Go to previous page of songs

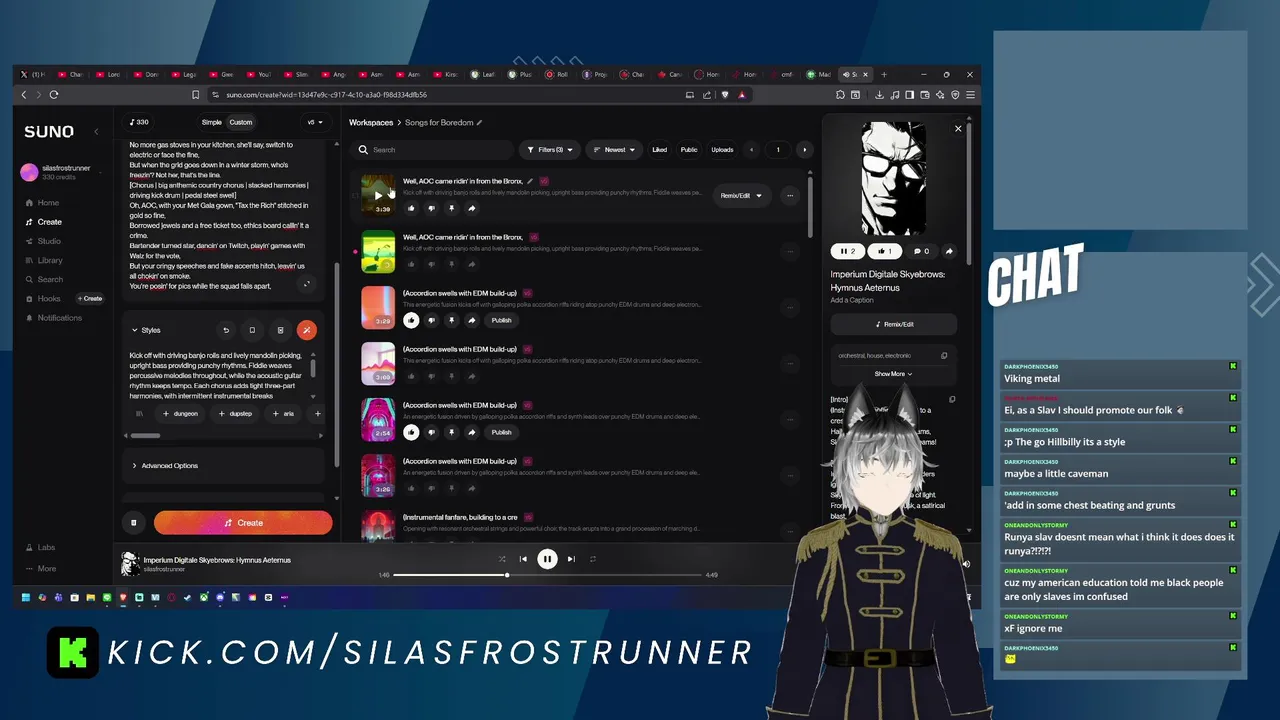(x=752, y=150)
